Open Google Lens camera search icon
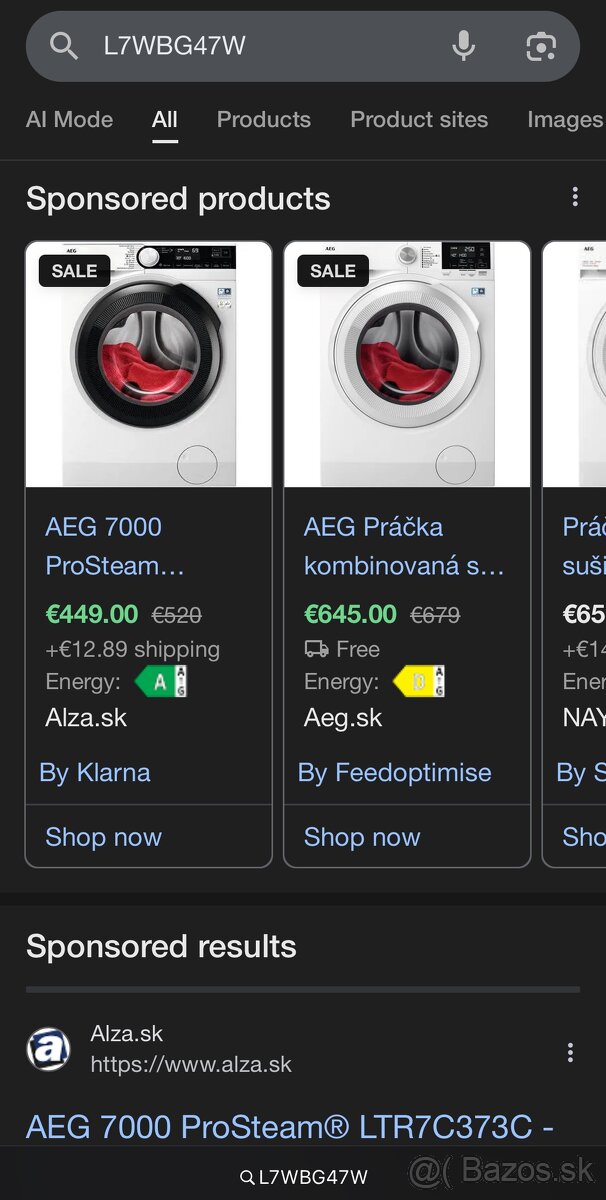Image resolution: width=606 pixels, height=1200 pixels. (540, 46)
